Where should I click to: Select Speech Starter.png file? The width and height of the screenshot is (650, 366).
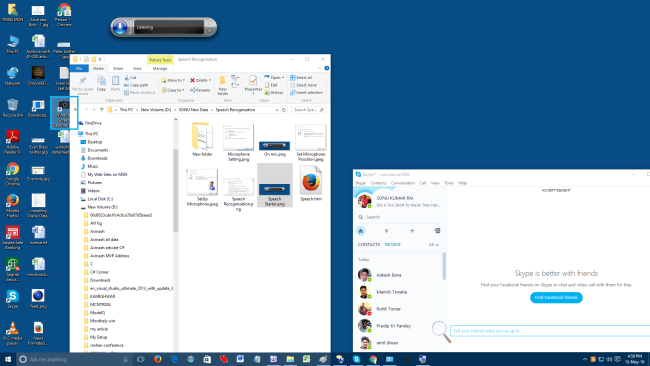[274, 185]
